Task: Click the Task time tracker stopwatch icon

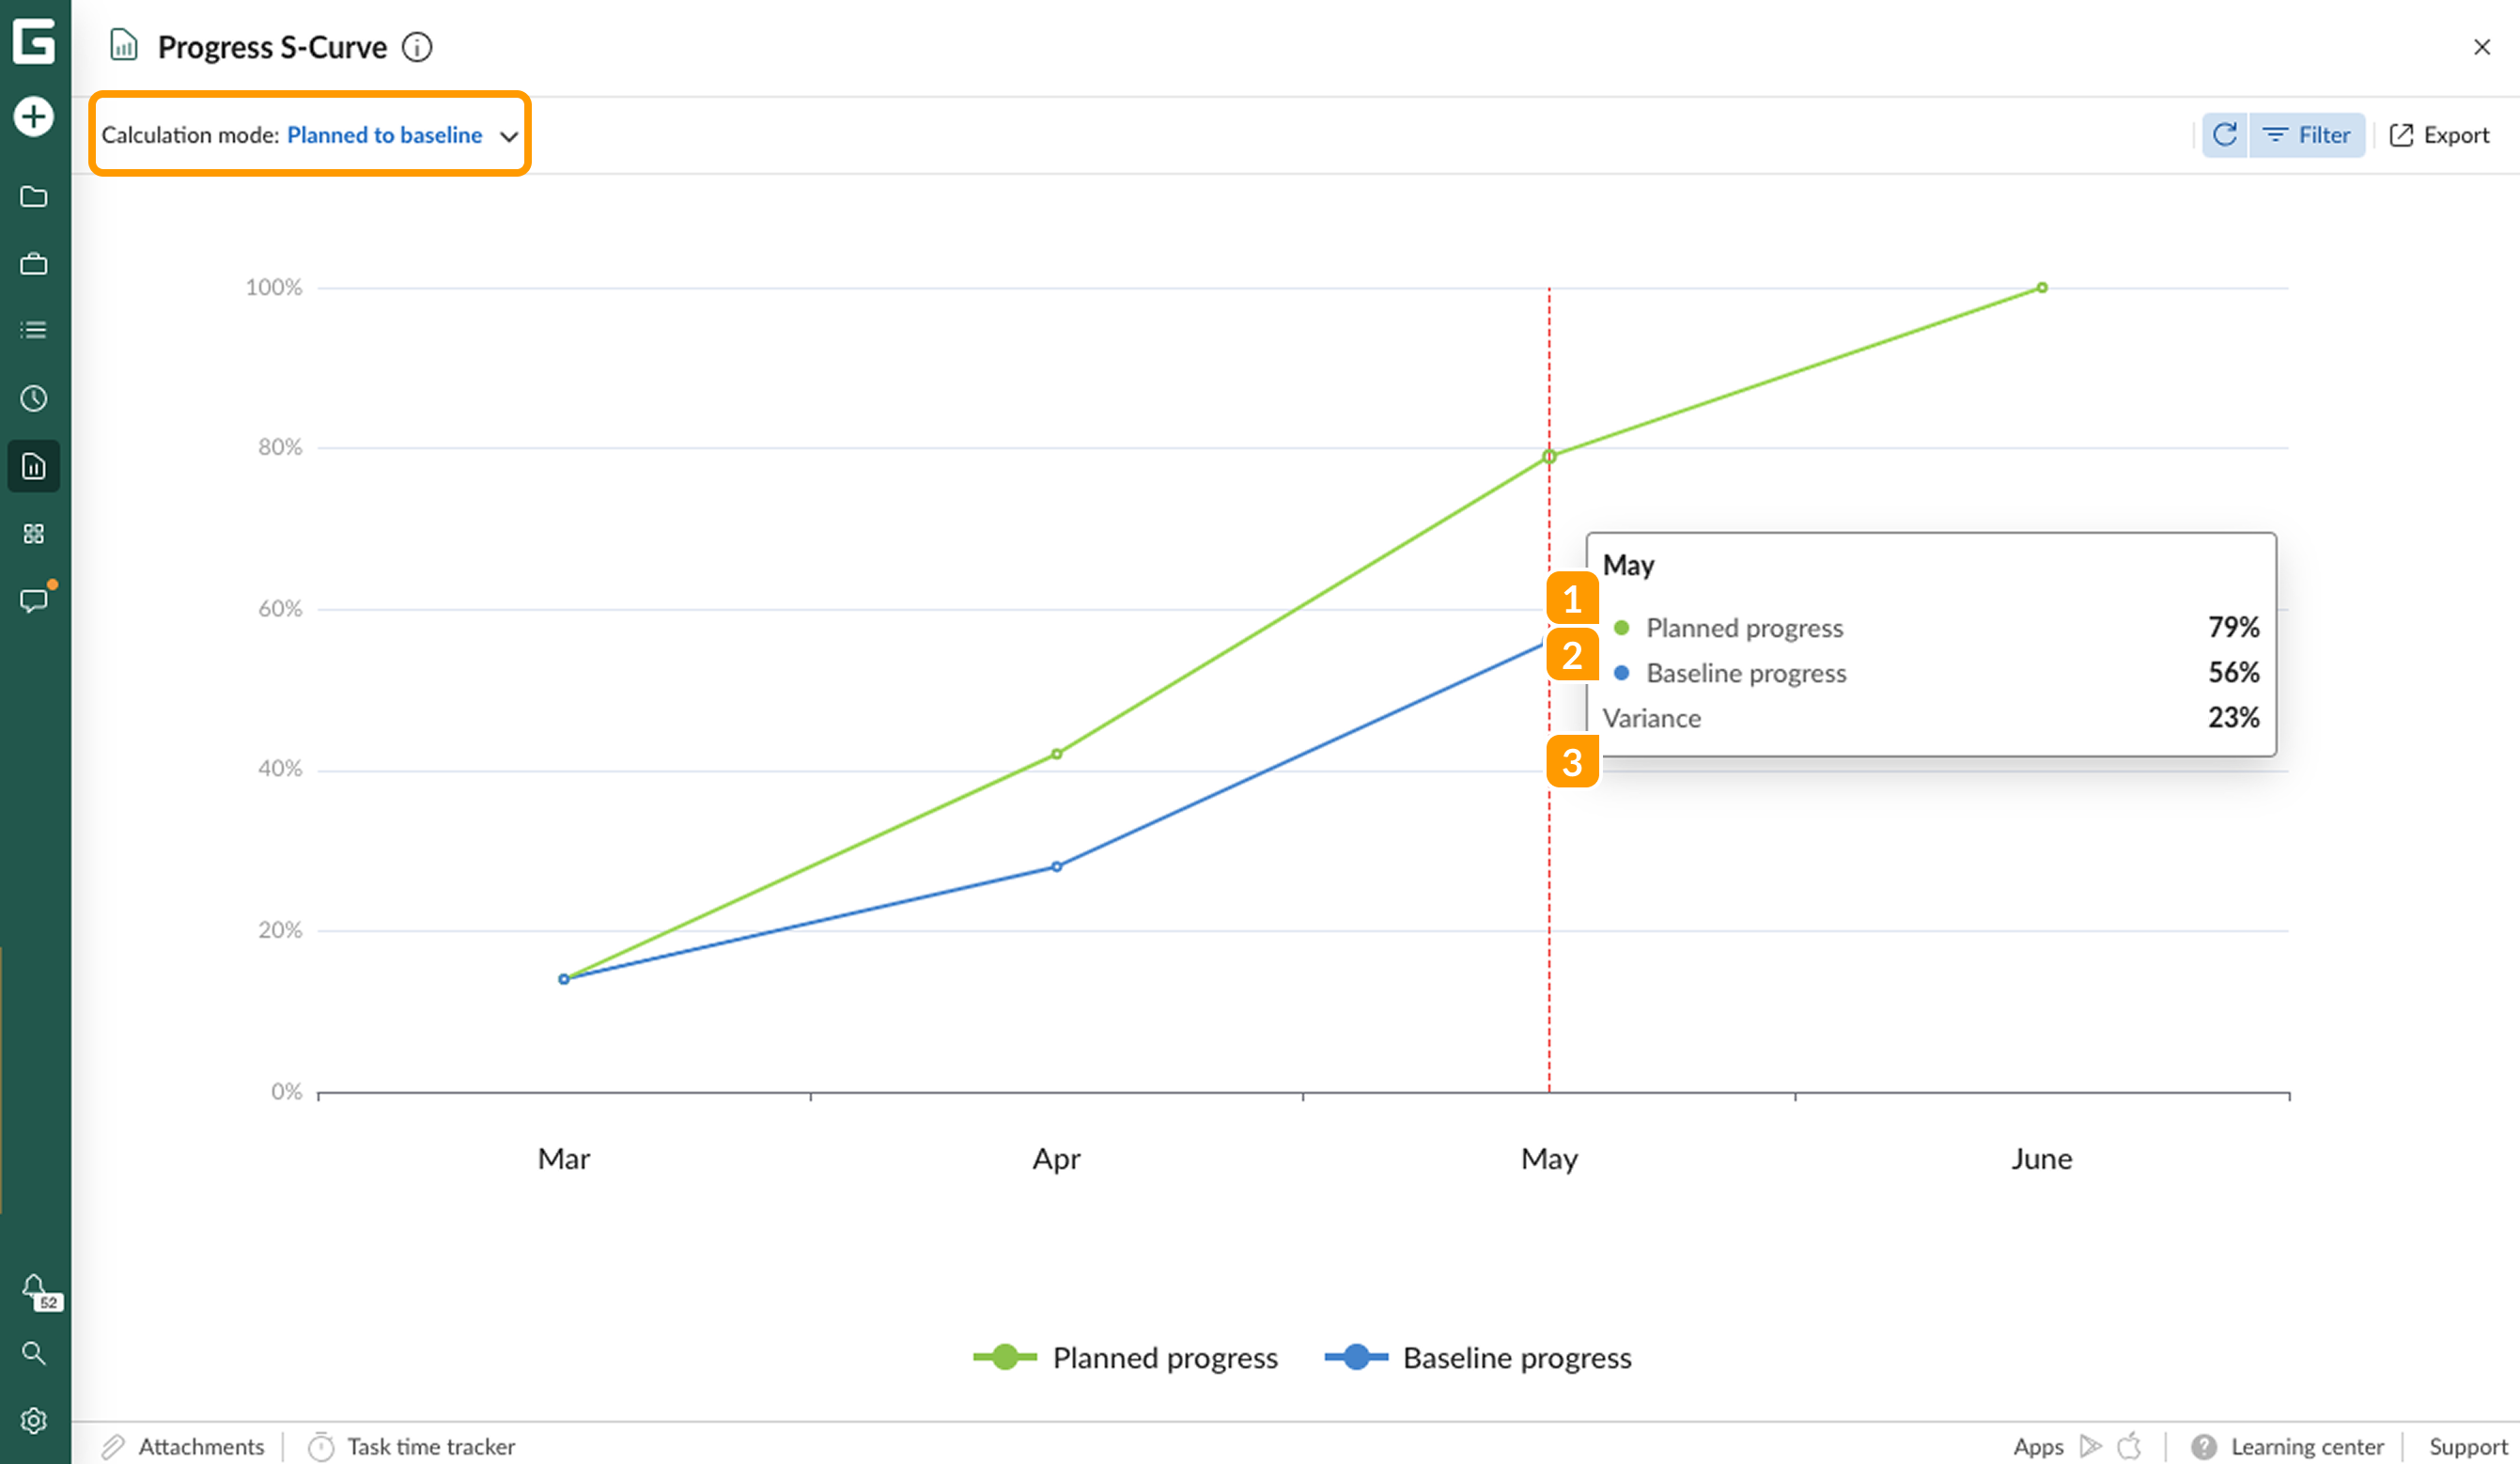Action: click(321, 1446)
